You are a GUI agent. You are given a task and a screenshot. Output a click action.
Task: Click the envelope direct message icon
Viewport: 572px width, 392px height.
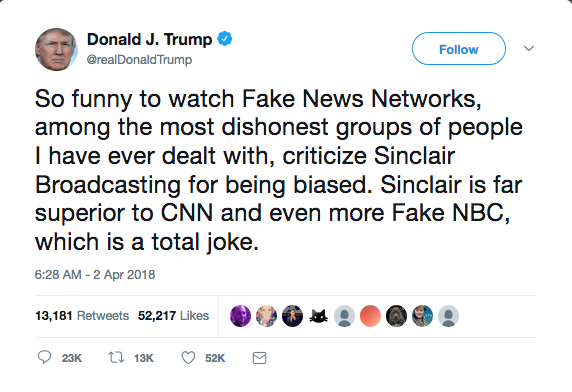259,358
